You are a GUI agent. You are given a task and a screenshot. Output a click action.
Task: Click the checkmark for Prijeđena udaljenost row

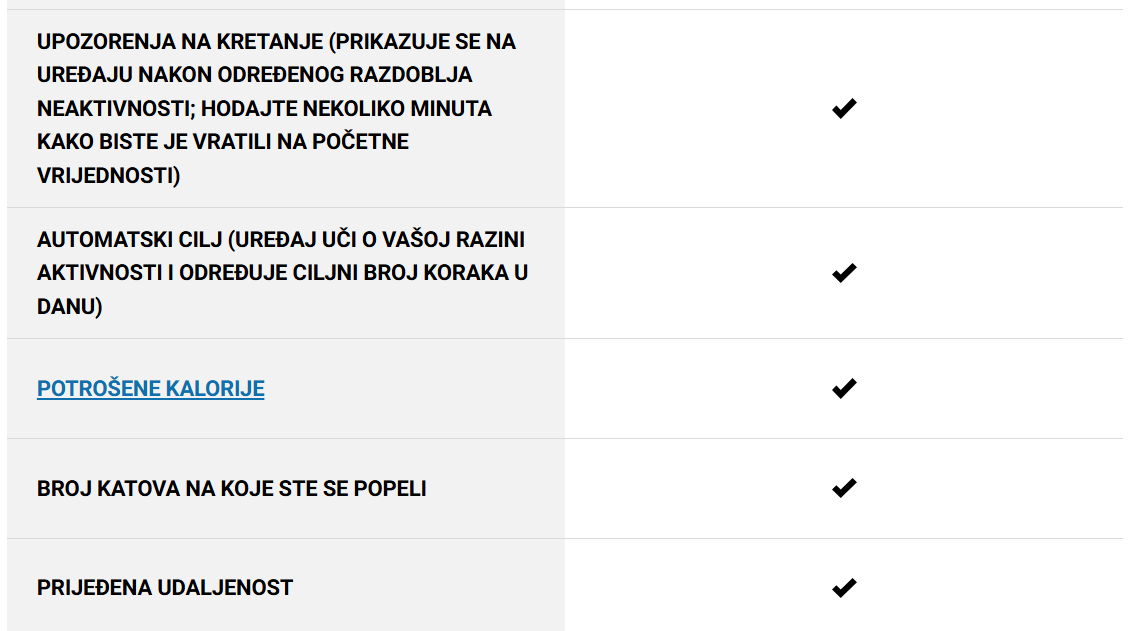point(844,588)
